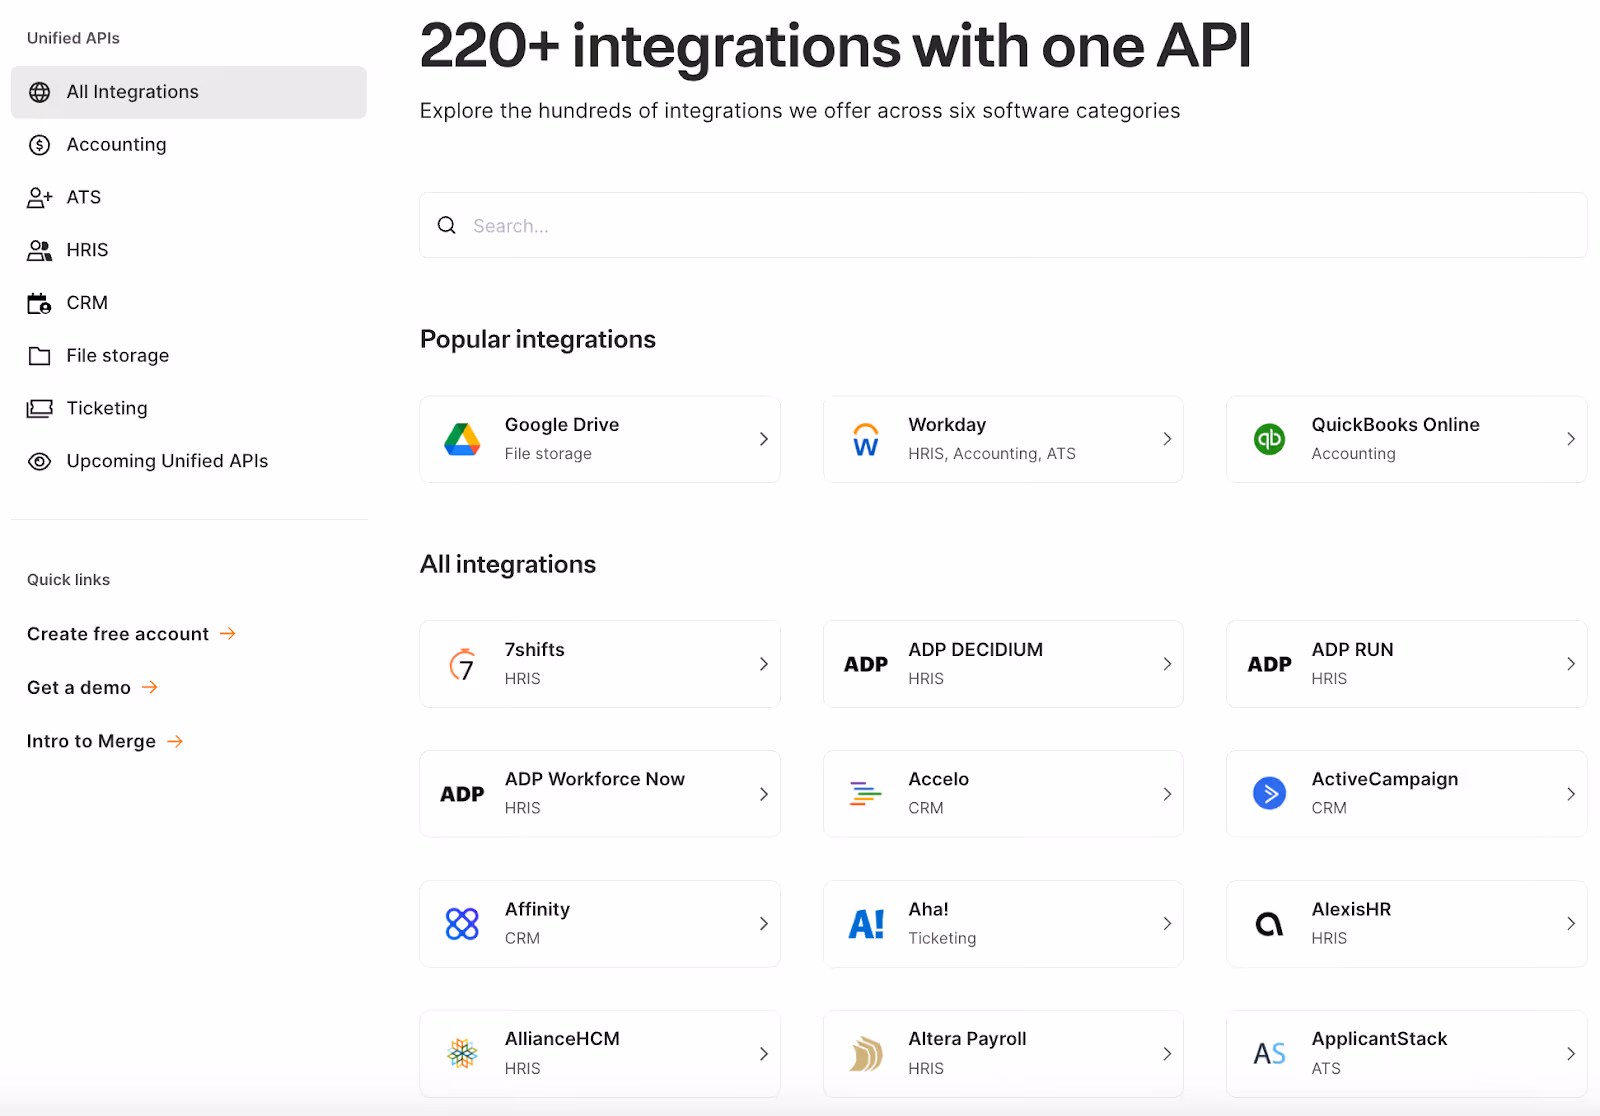The width and height of the screenshot is (1600, 1116).
Task: Select ATS category in sidebar
Action: (189, 198)
